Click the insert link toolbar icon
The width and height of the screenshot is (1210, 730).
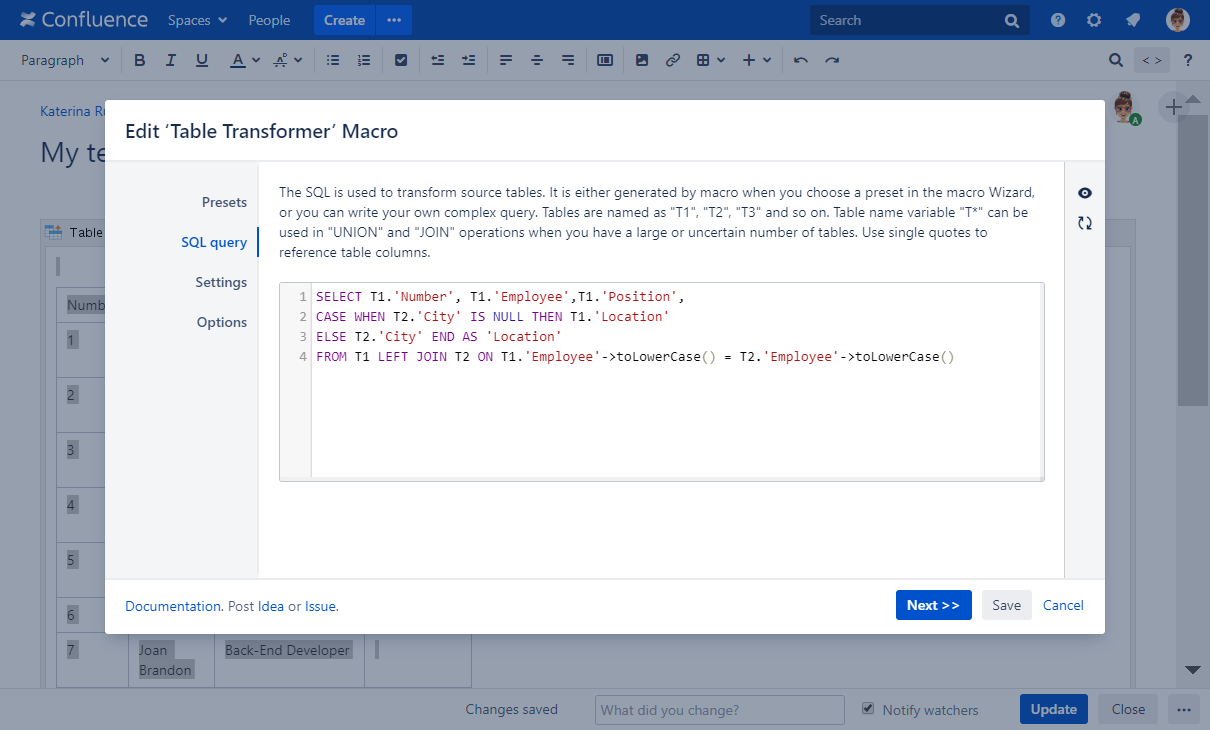point(673,60)
